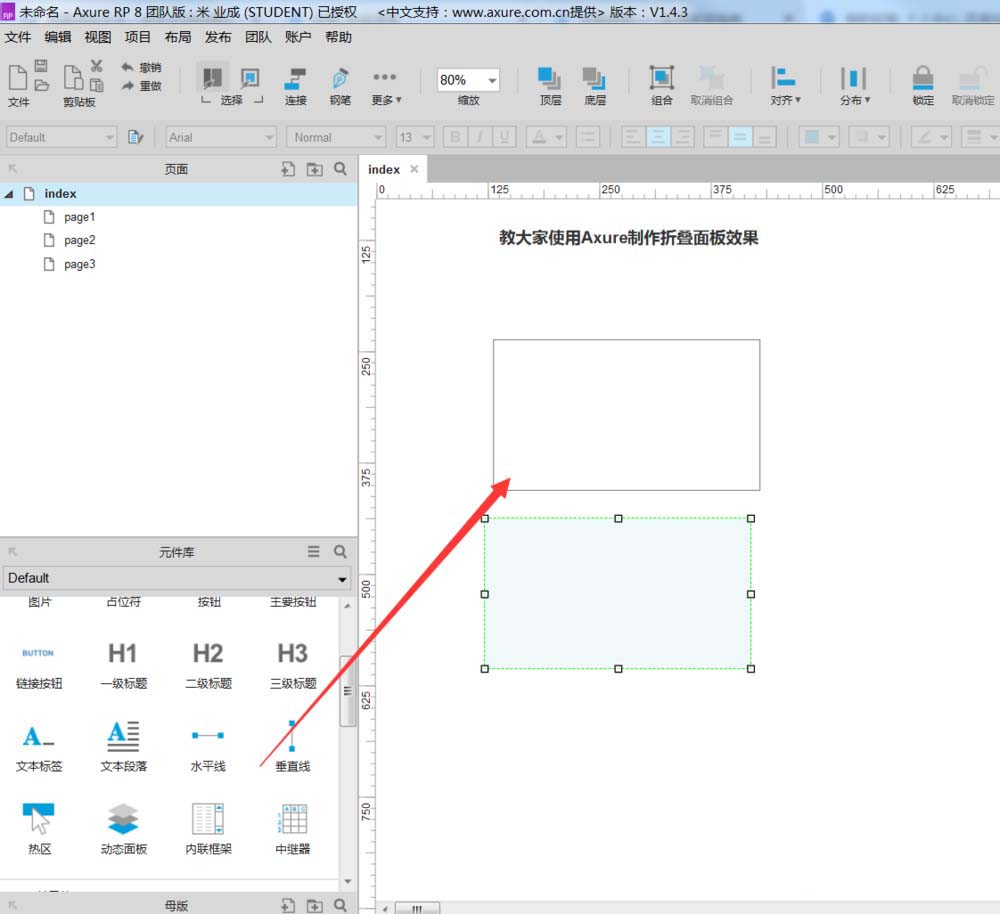The width and height of the screenshot is (1000, 914).
Task: Click the 撤销 (Undo) button
Action: pos(142,66)
